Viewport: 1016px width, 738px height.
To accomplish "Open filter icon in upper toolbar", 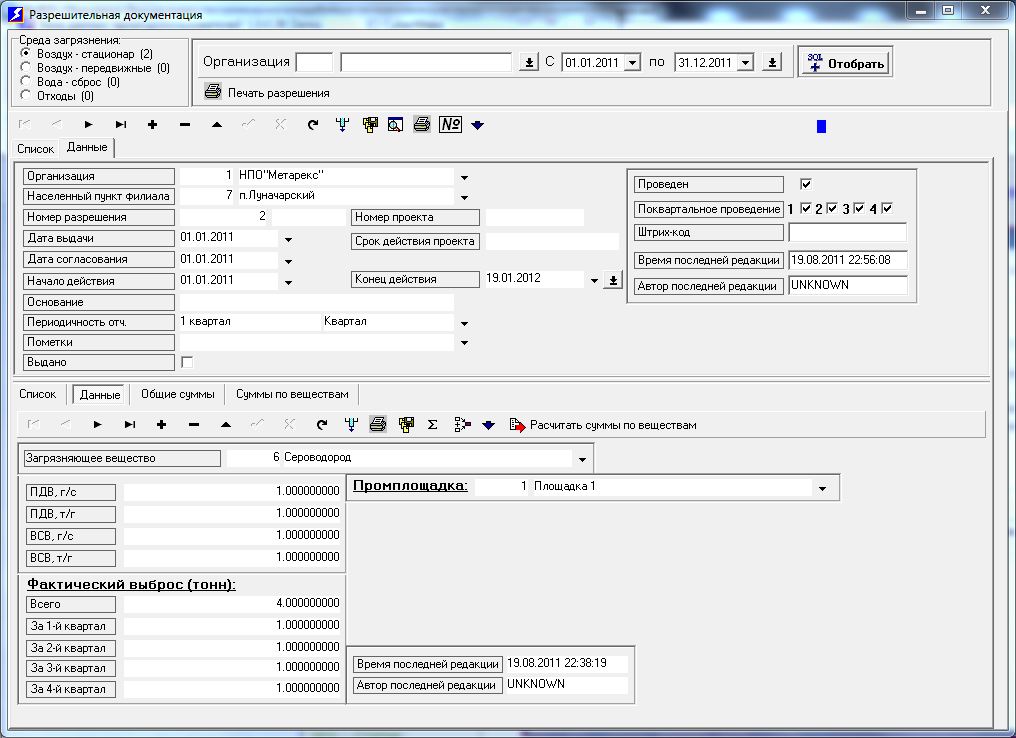I will pos(343,124).
